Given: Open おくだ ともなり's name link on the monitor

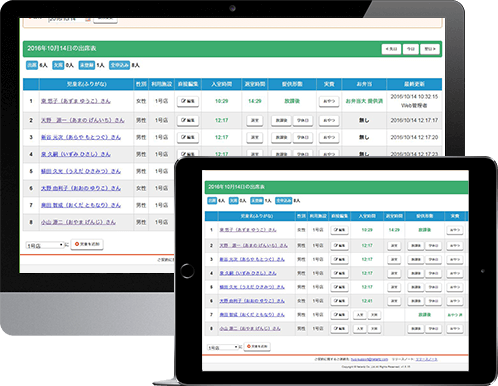Looking at the screenshot, I should [x=81, y=205].
